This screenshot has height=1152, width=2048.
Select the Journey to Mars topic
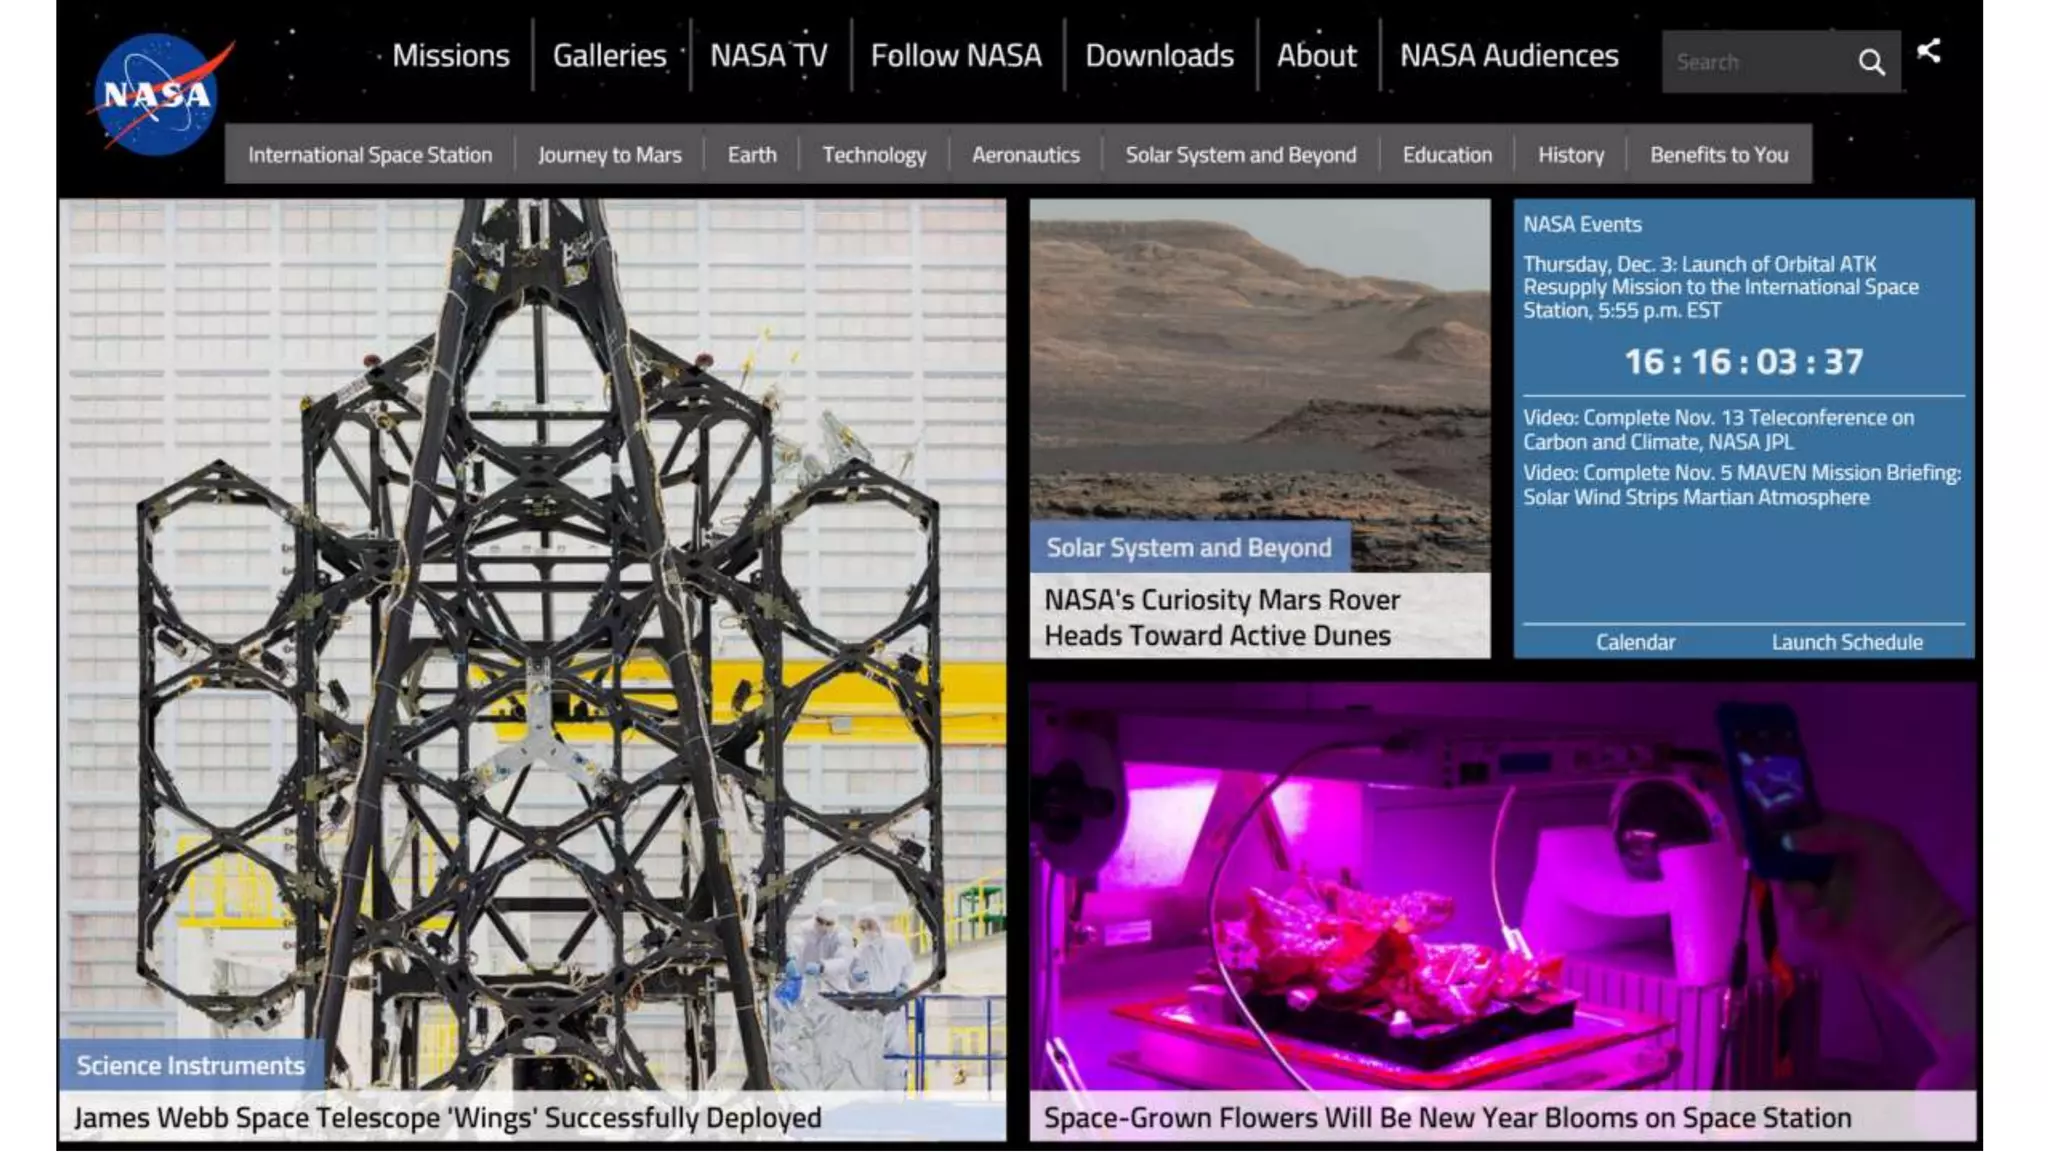point(609,155)
